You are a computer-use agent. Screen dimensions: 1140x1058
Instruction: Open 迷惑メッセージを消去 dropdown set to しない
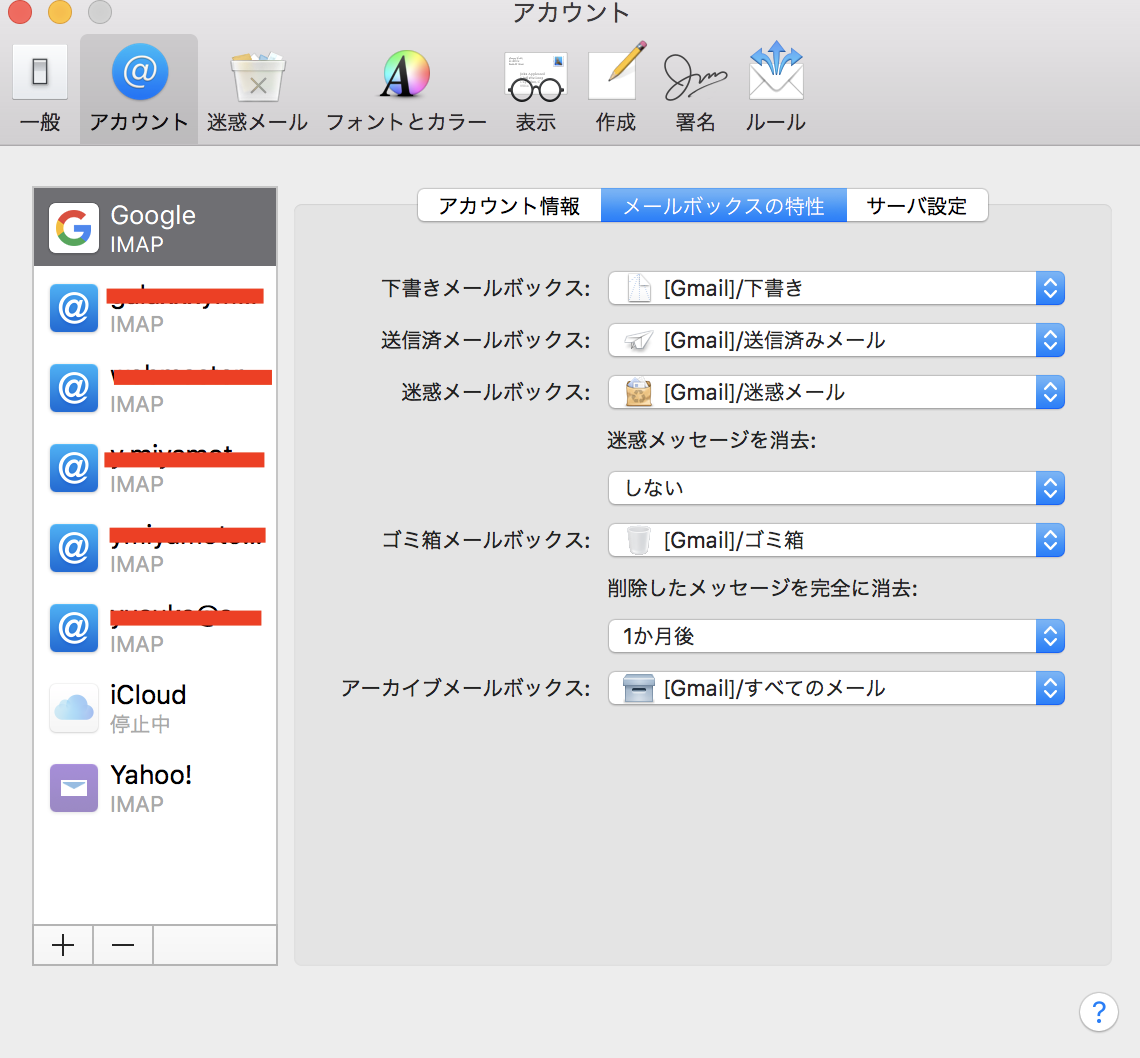pos(836,489)
